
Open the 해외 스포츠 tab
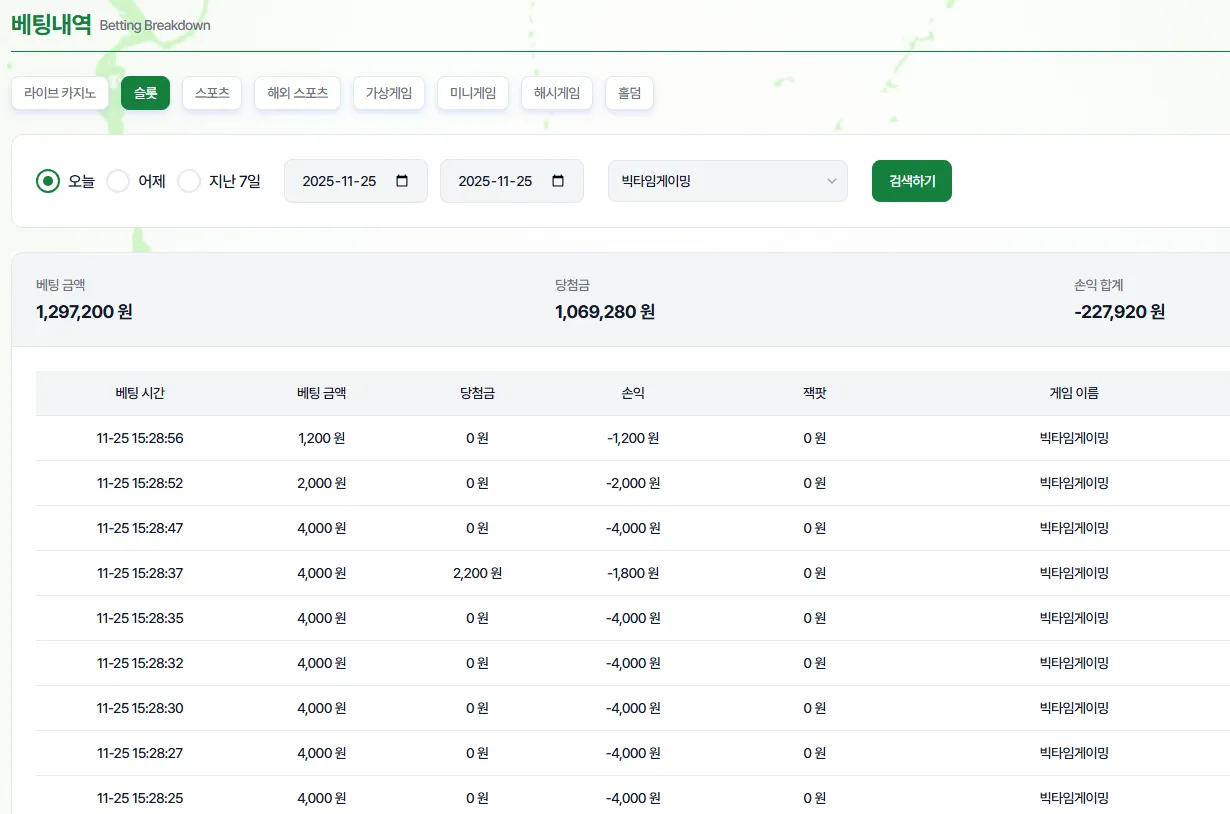coord(297,93)
